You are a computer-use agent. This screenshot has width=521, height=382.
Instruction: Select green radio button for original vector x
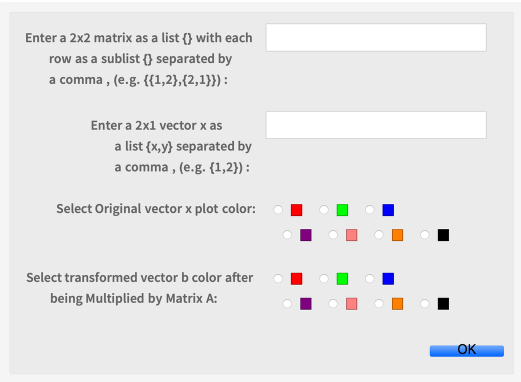(324, 210)
